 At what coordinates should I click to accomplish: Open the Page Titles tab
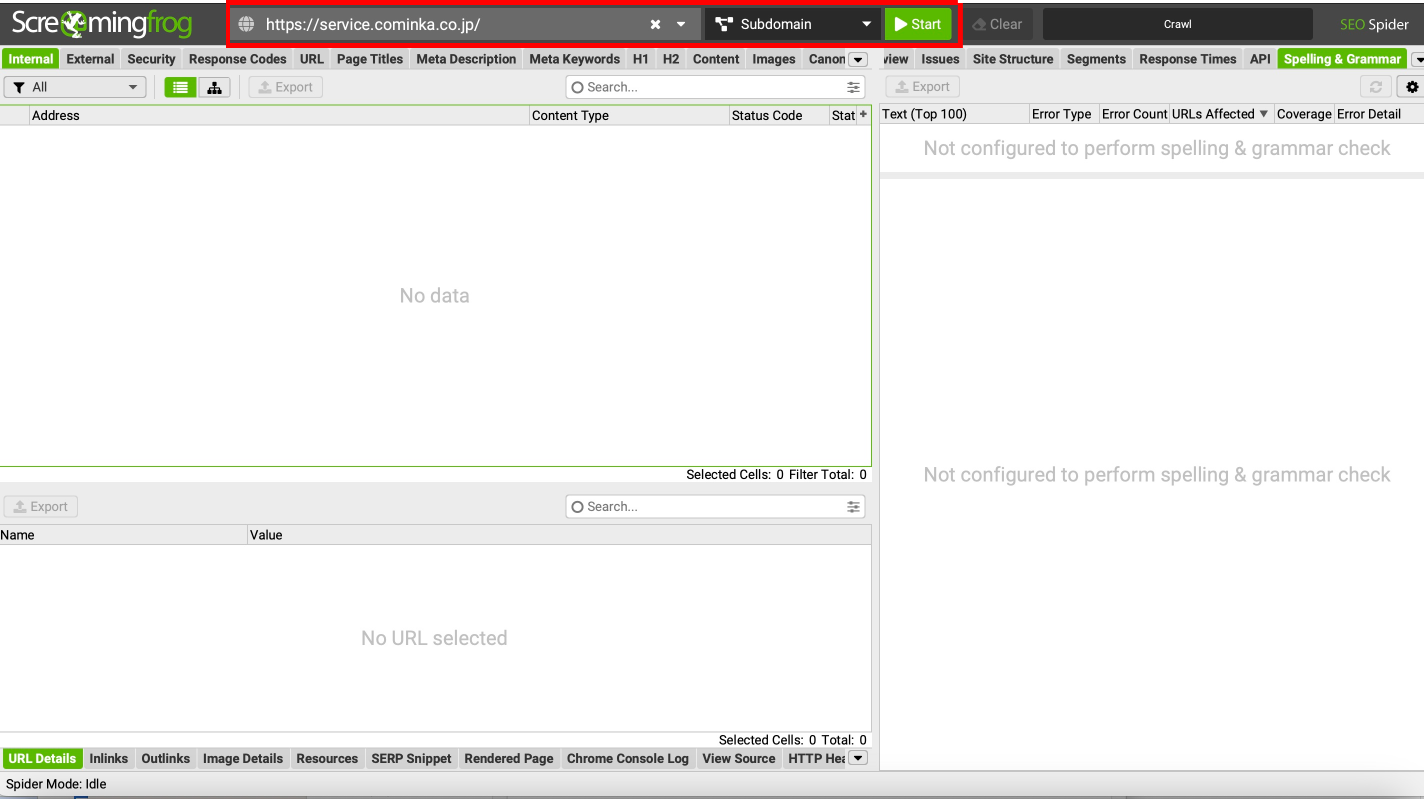click(x=369, y=59)
